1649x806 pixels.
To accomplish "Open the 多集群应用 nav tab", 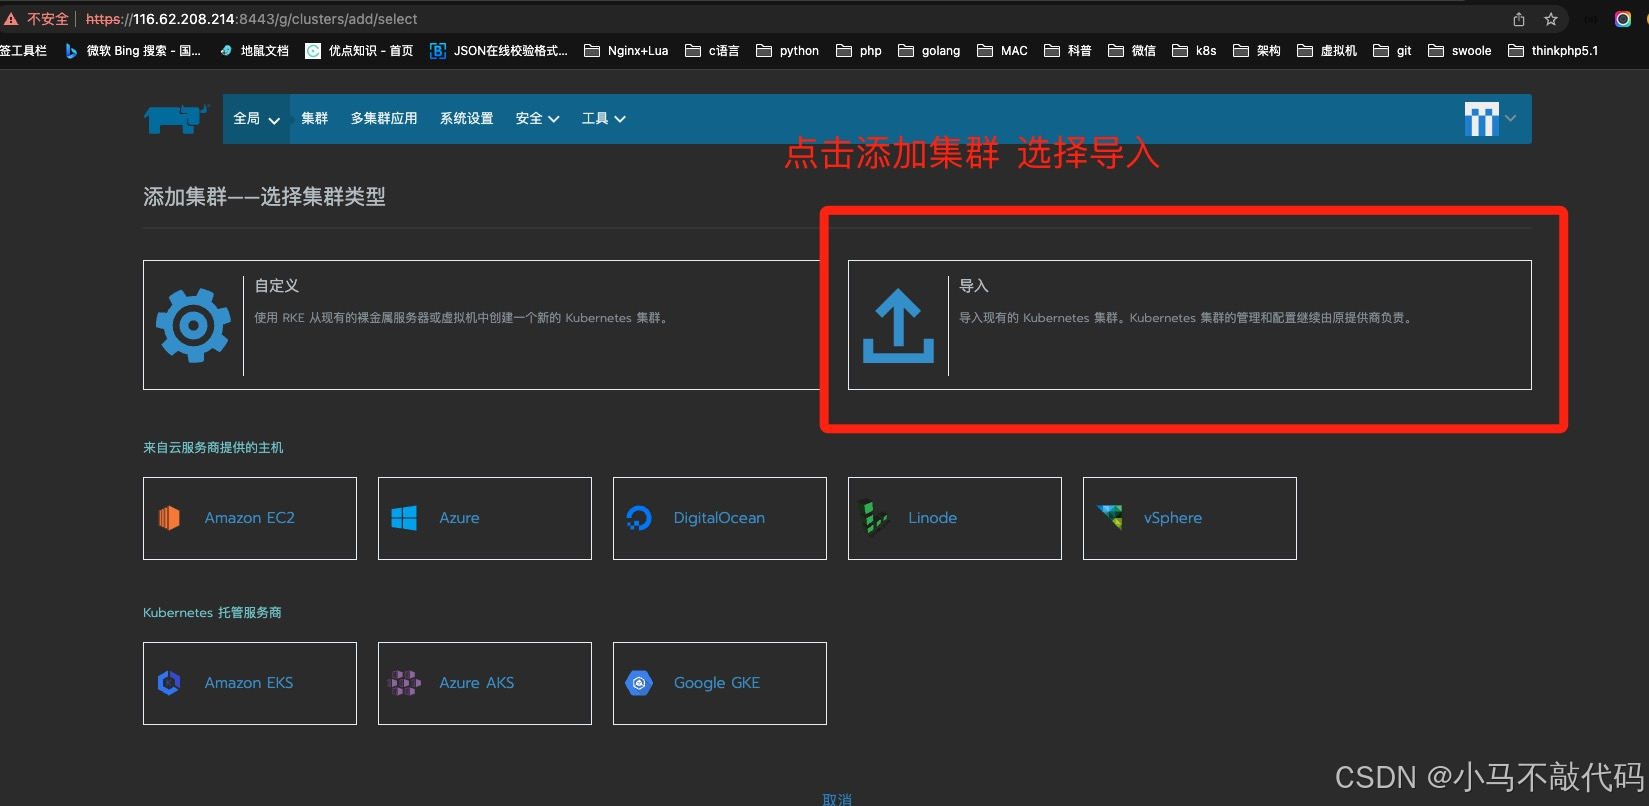I will (x=384, y=119).
